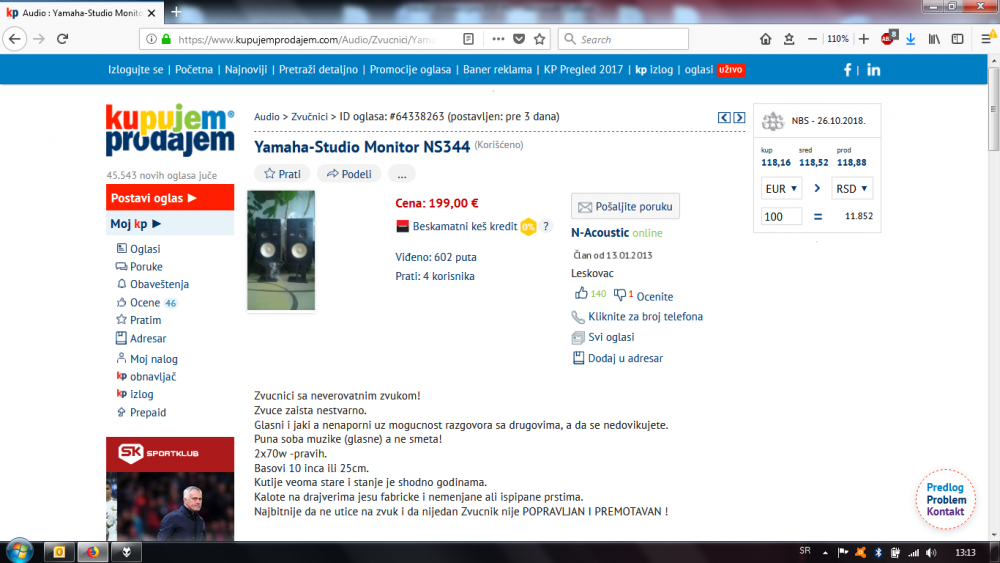Open Ocene in the sidebar

pyautogui.click(x=145, y=302)
